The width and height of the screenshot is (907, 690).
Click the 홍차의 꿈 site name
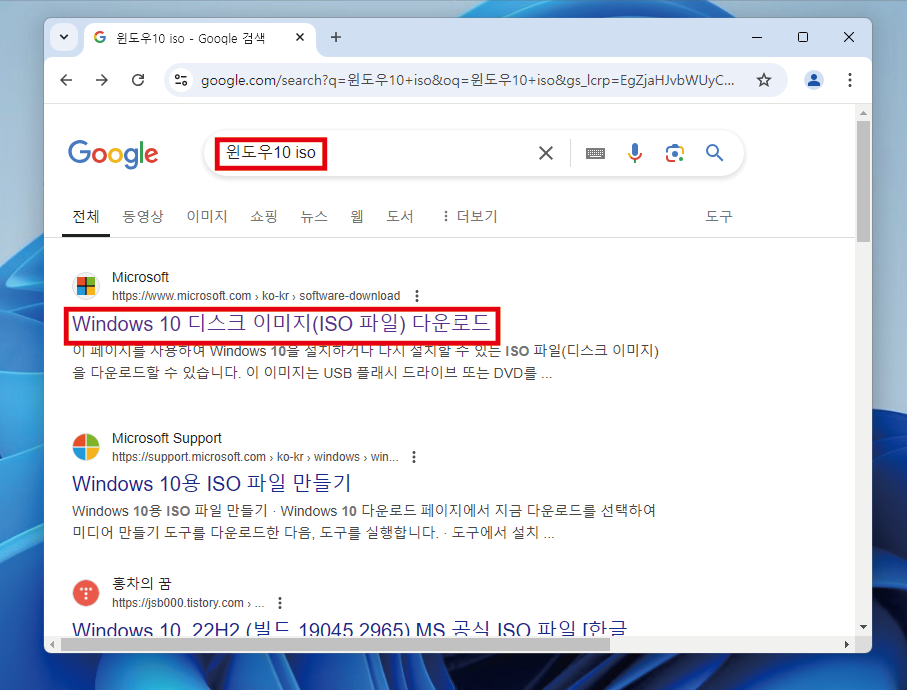pyautogui.click(x=141, y=584)
